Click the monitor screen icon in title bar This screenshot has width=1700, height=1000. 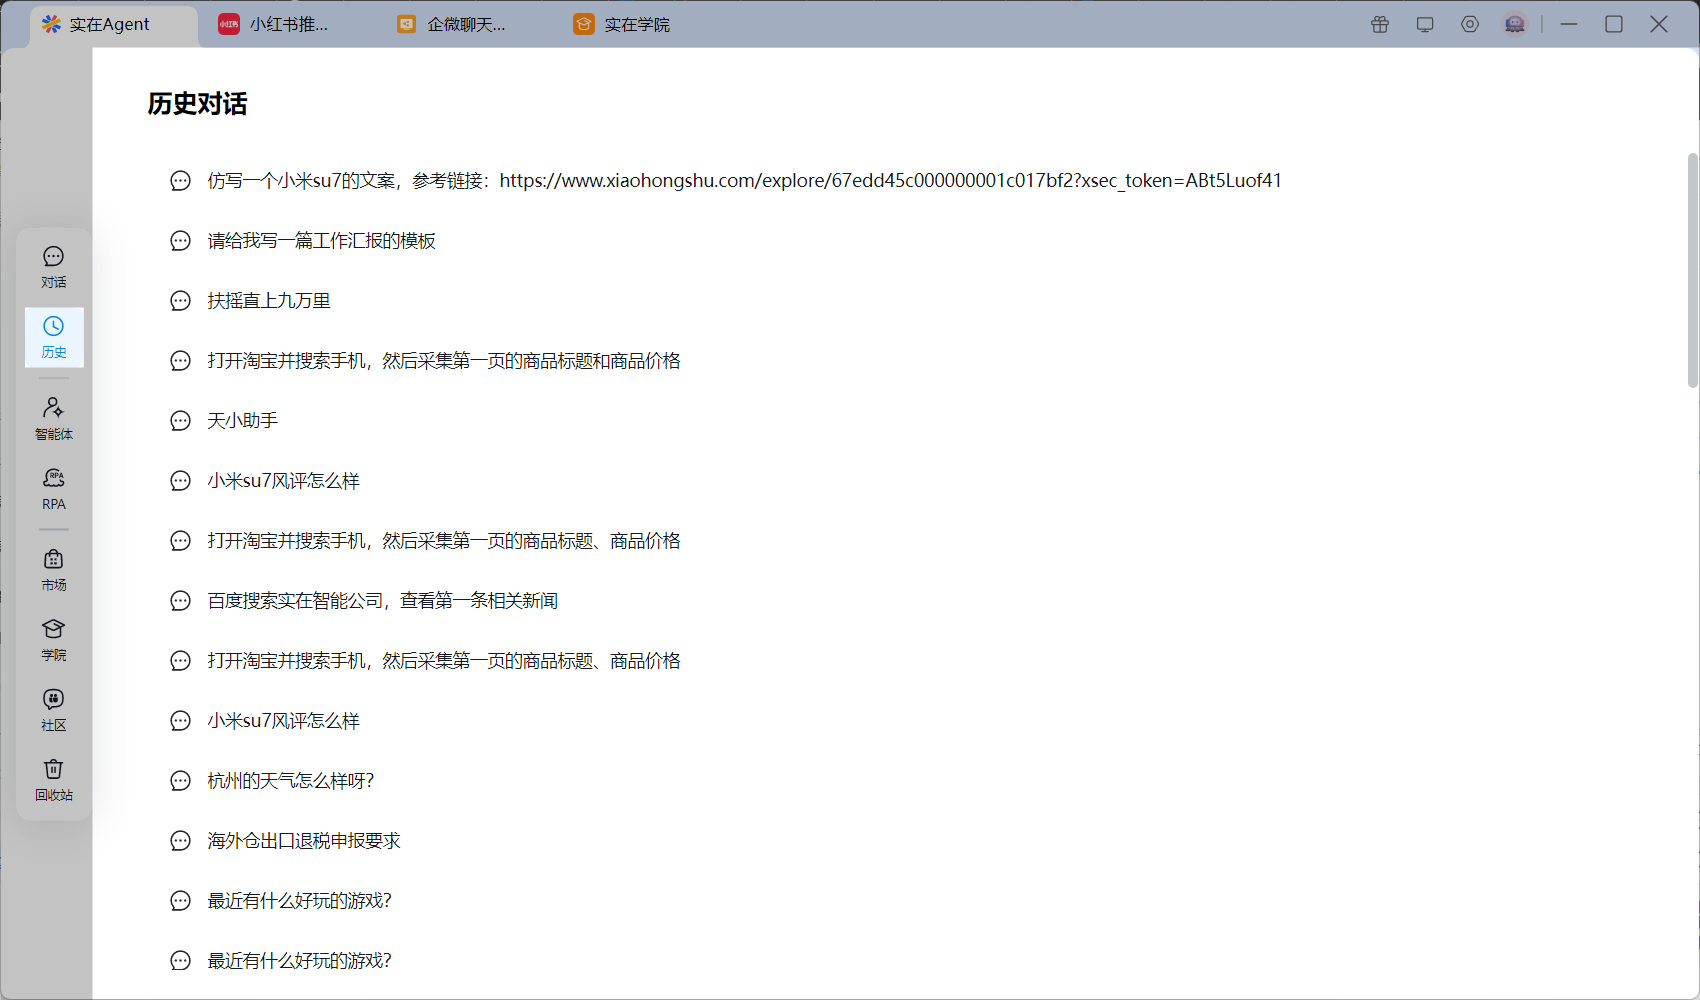1425,24
